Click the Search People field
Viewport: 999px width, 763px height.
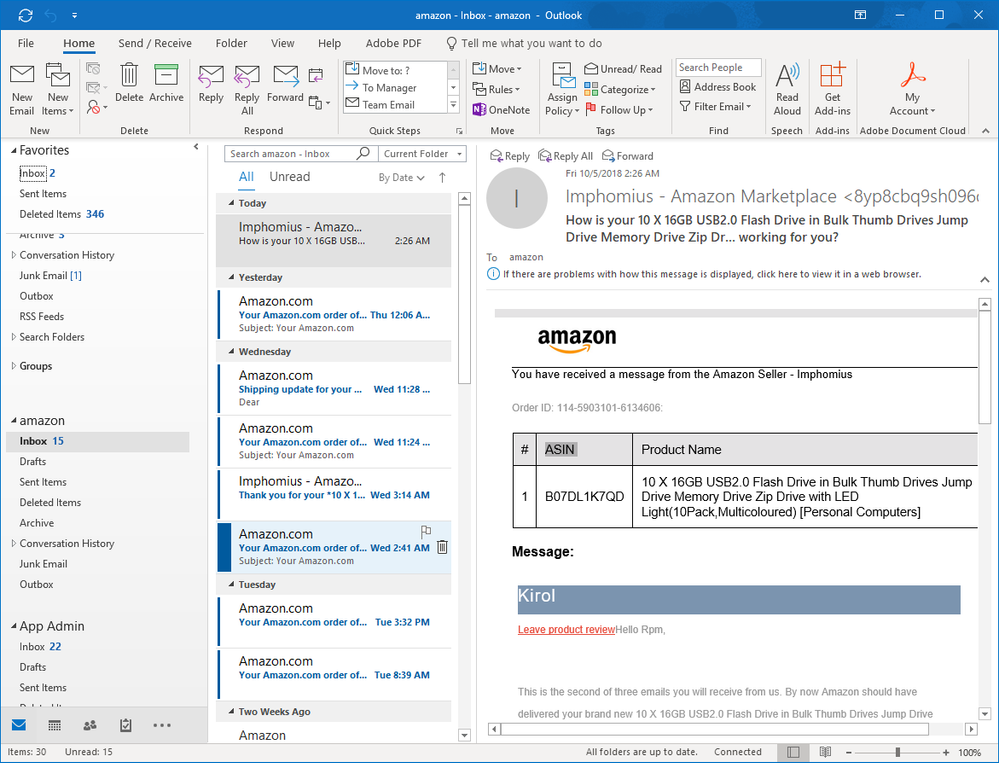pos(718,68)
